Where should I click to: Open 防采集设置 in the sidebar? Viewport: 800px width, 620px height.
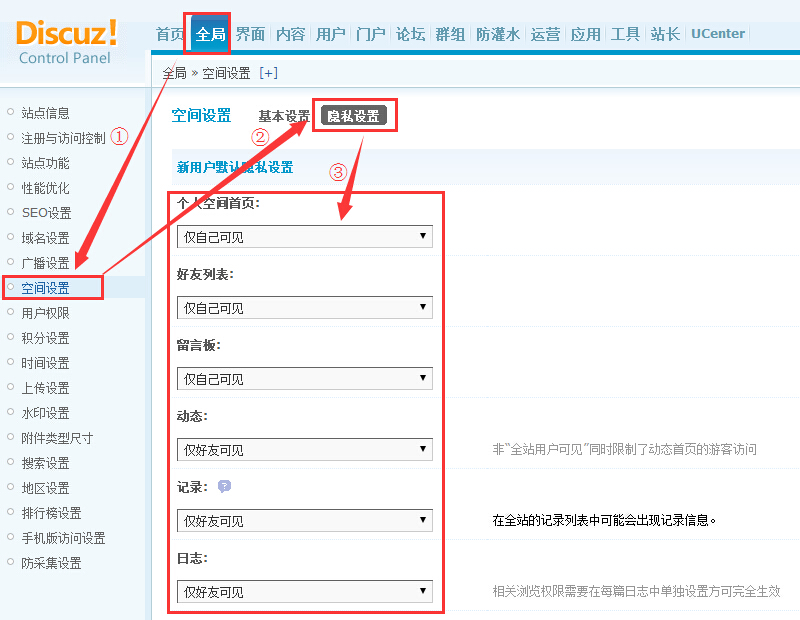(51, 563)
